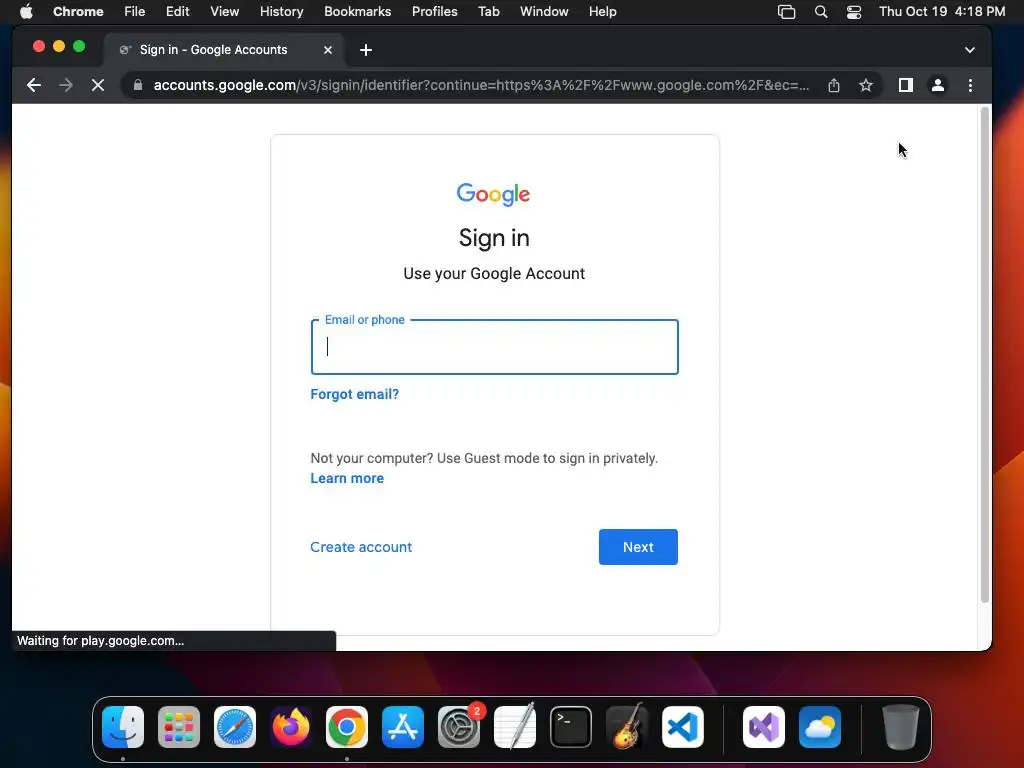Click the Next button
Image resolution: width=1024 pixels, height=768 pixels.
click(638, 547)
